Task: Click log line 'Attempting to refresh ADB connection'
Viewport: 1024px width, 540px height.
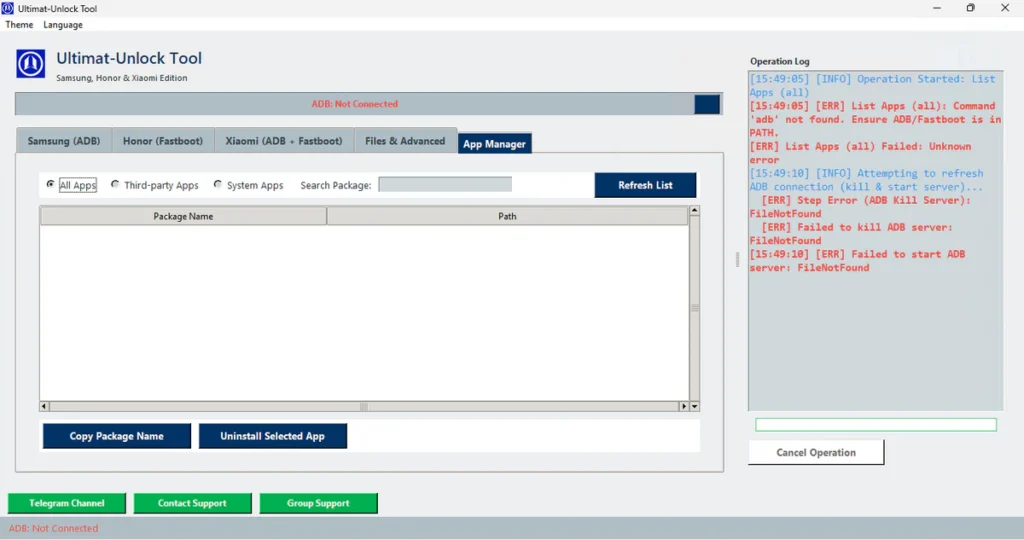Action: 866,180
